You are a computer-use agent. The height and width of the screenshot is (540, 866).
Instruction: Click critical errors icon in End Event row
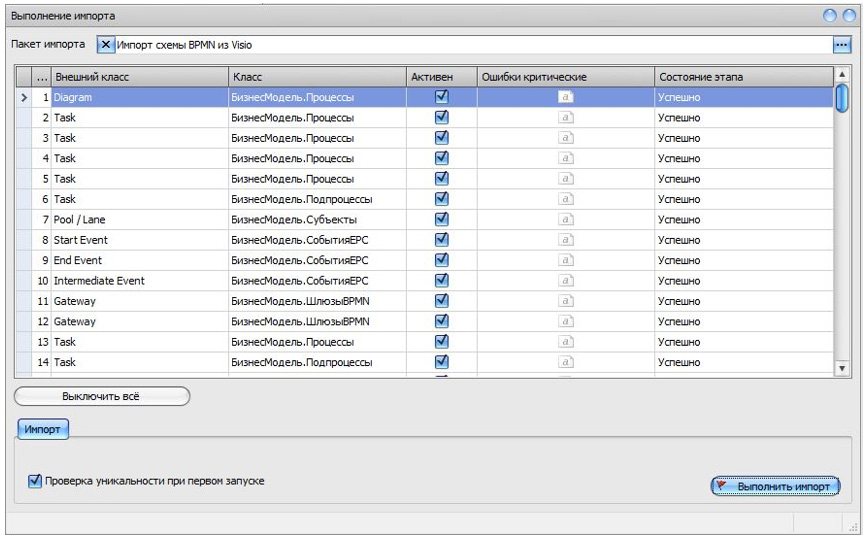pos(566,260)
